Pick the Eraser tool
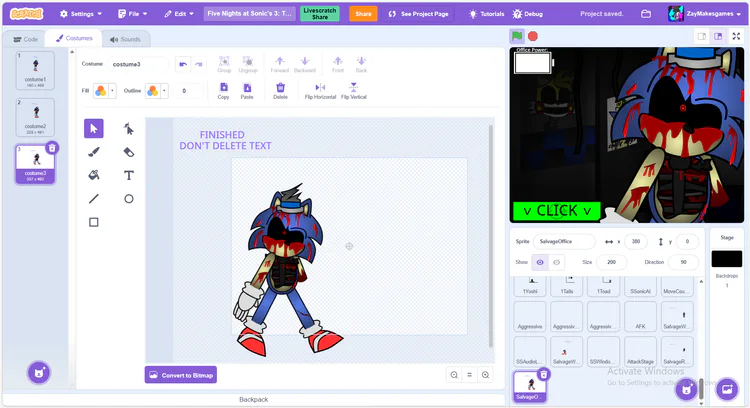The height and width of the screenshot is (408, 750). [x=129, y=152]
